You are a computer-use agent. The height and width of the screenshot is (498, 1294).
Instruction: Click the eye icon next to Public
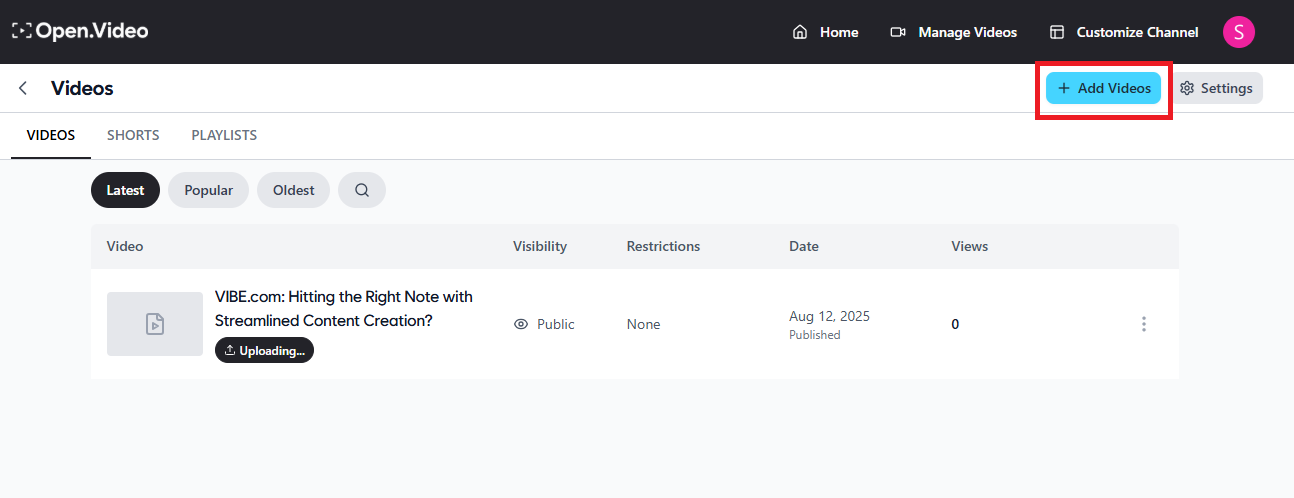point(520,324)
